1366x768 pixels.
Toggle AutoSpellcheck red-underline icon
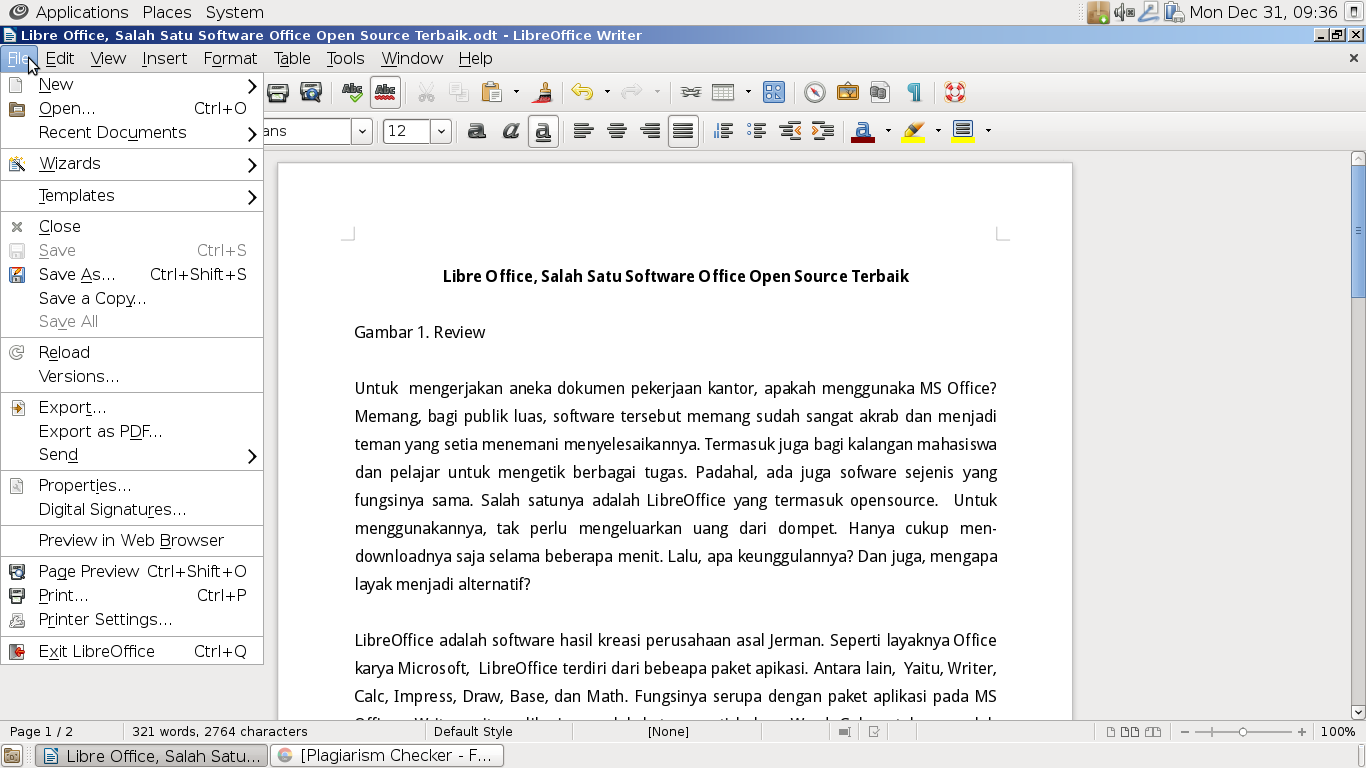coord(385,93)
